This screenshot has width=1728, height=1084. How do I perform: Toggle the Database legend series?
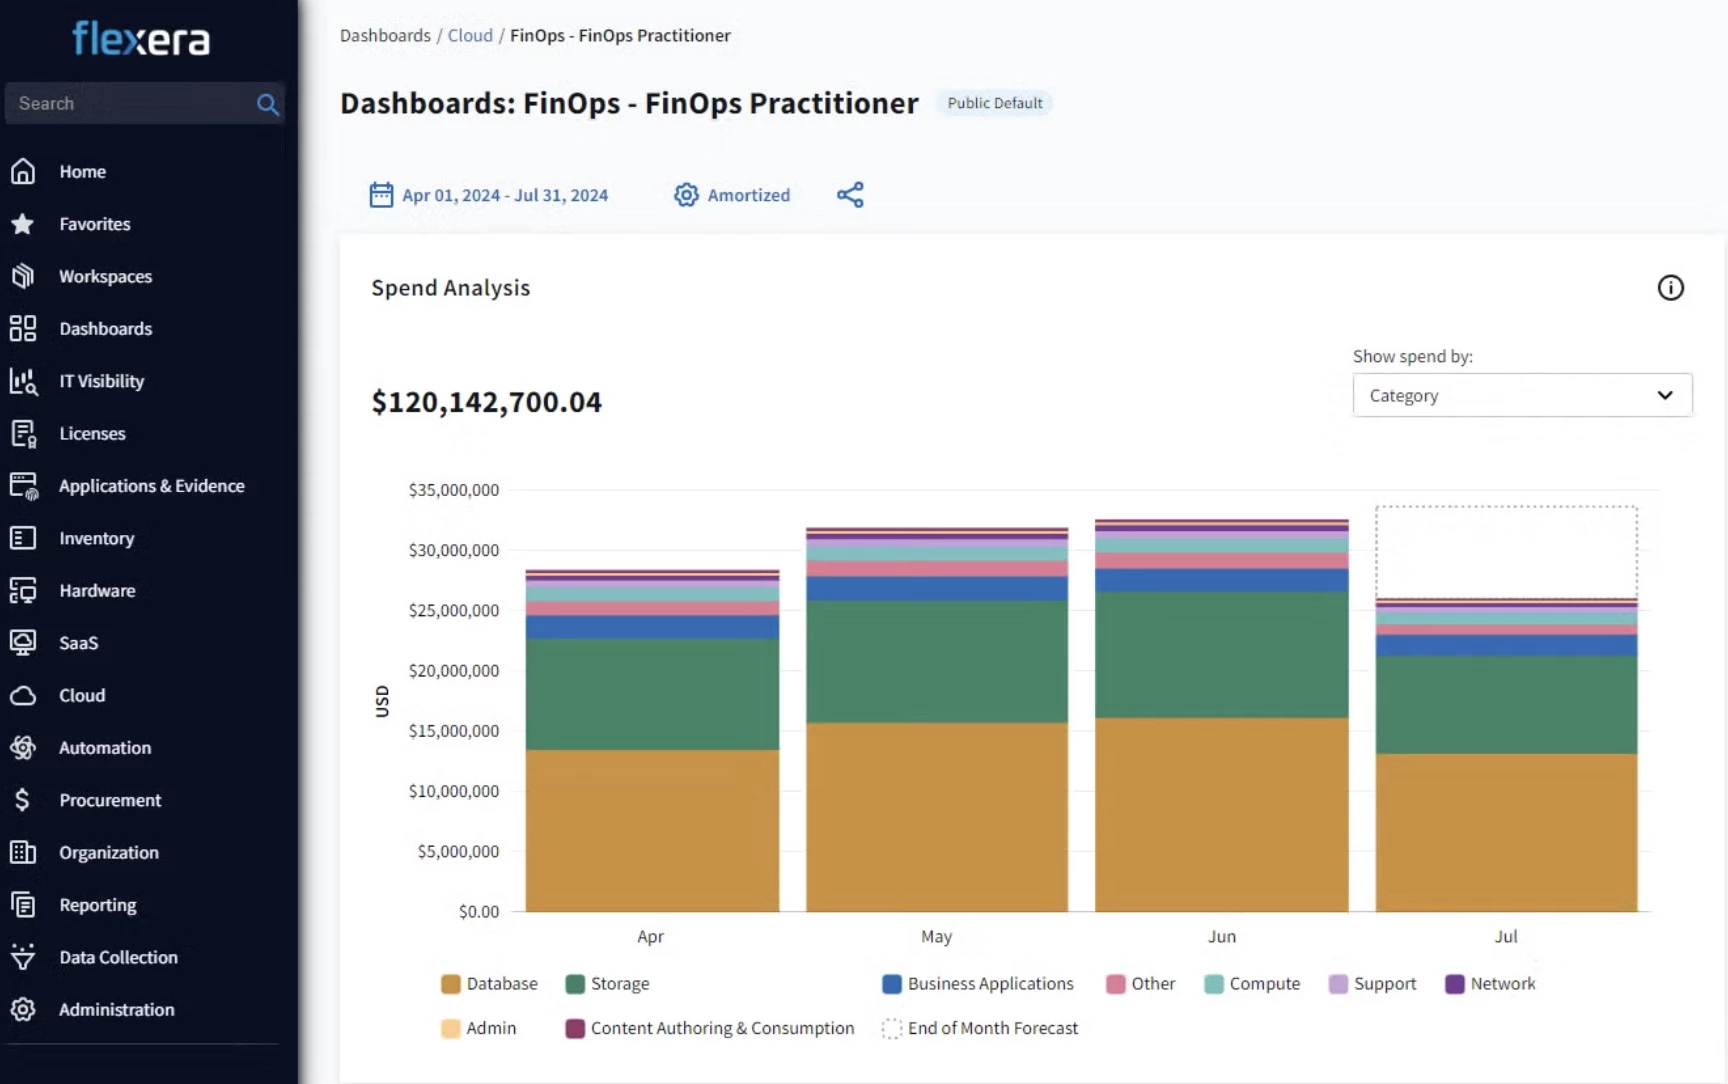coord(489,984)
